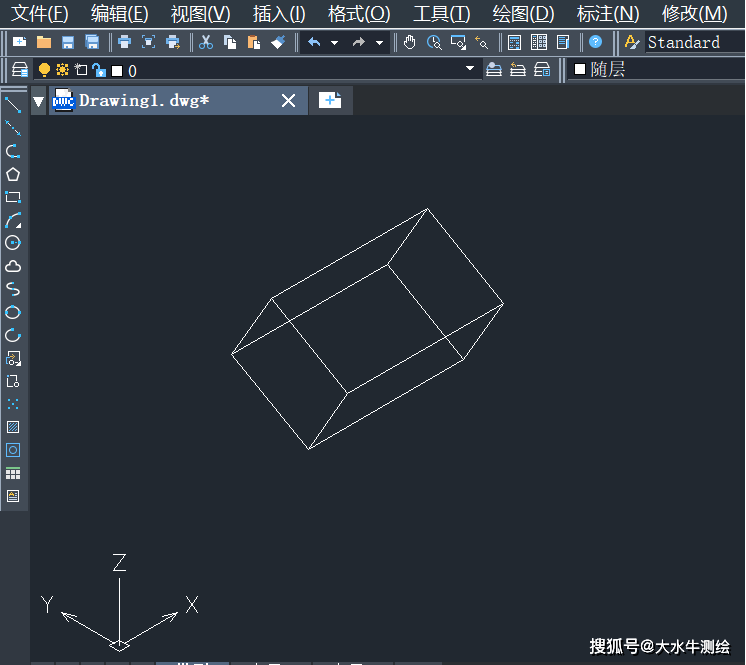Expand the drawing tabs list triangle
The height and width of the screenshot is (665, 746).
(x=39, y=101)
